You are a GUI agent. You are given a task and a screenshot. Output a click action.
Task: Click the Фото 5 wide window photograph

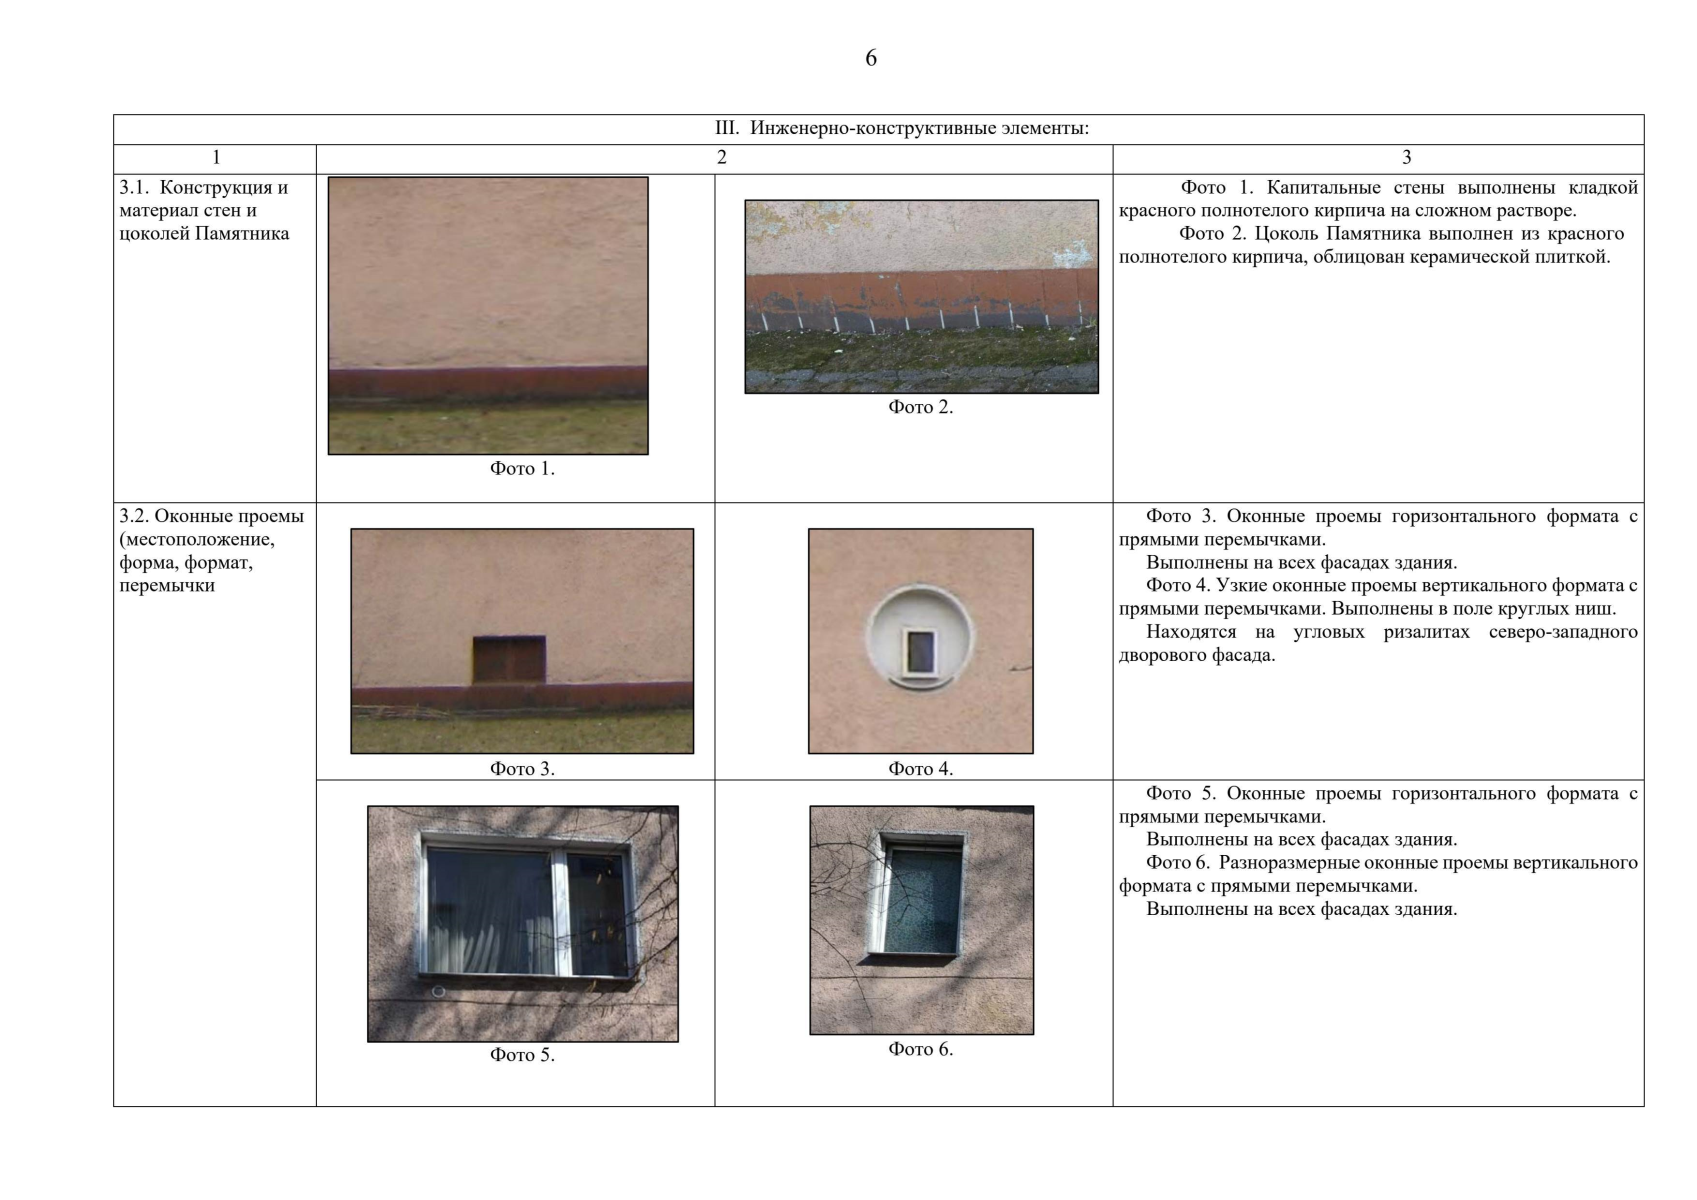pyautogui.click(x=522, y=924)
